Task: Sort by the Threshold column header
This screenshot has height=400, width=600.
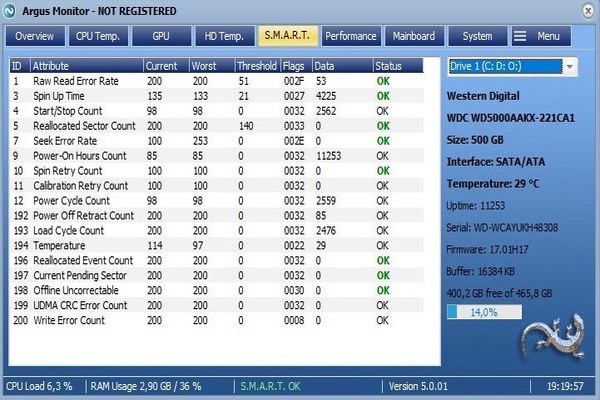Action: point(258,65)
